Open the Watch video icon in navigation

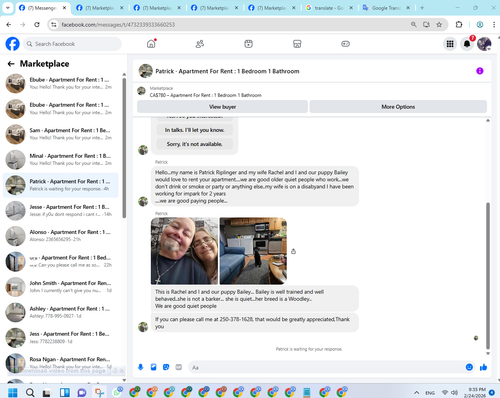(248, 44)
